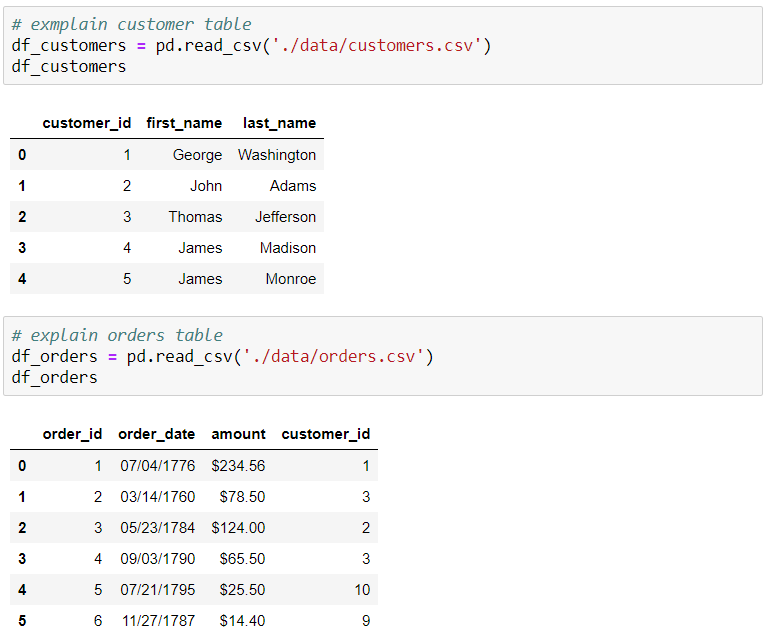
Task: Click the '05/23/1784' date cell
Action: click(x=158, y=528)
